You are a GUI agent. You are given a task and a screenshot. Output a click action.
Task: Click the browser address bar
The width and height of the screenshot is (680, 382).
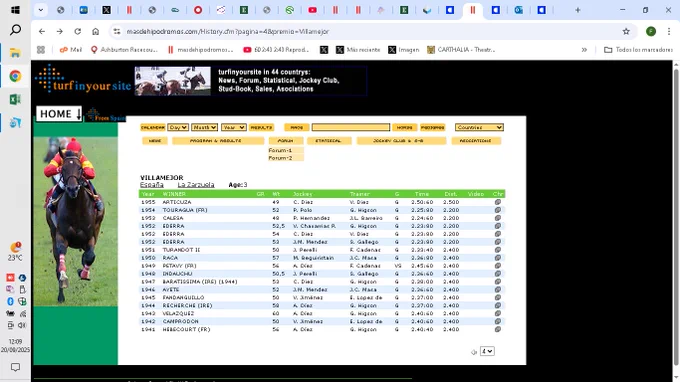[369, 31]
